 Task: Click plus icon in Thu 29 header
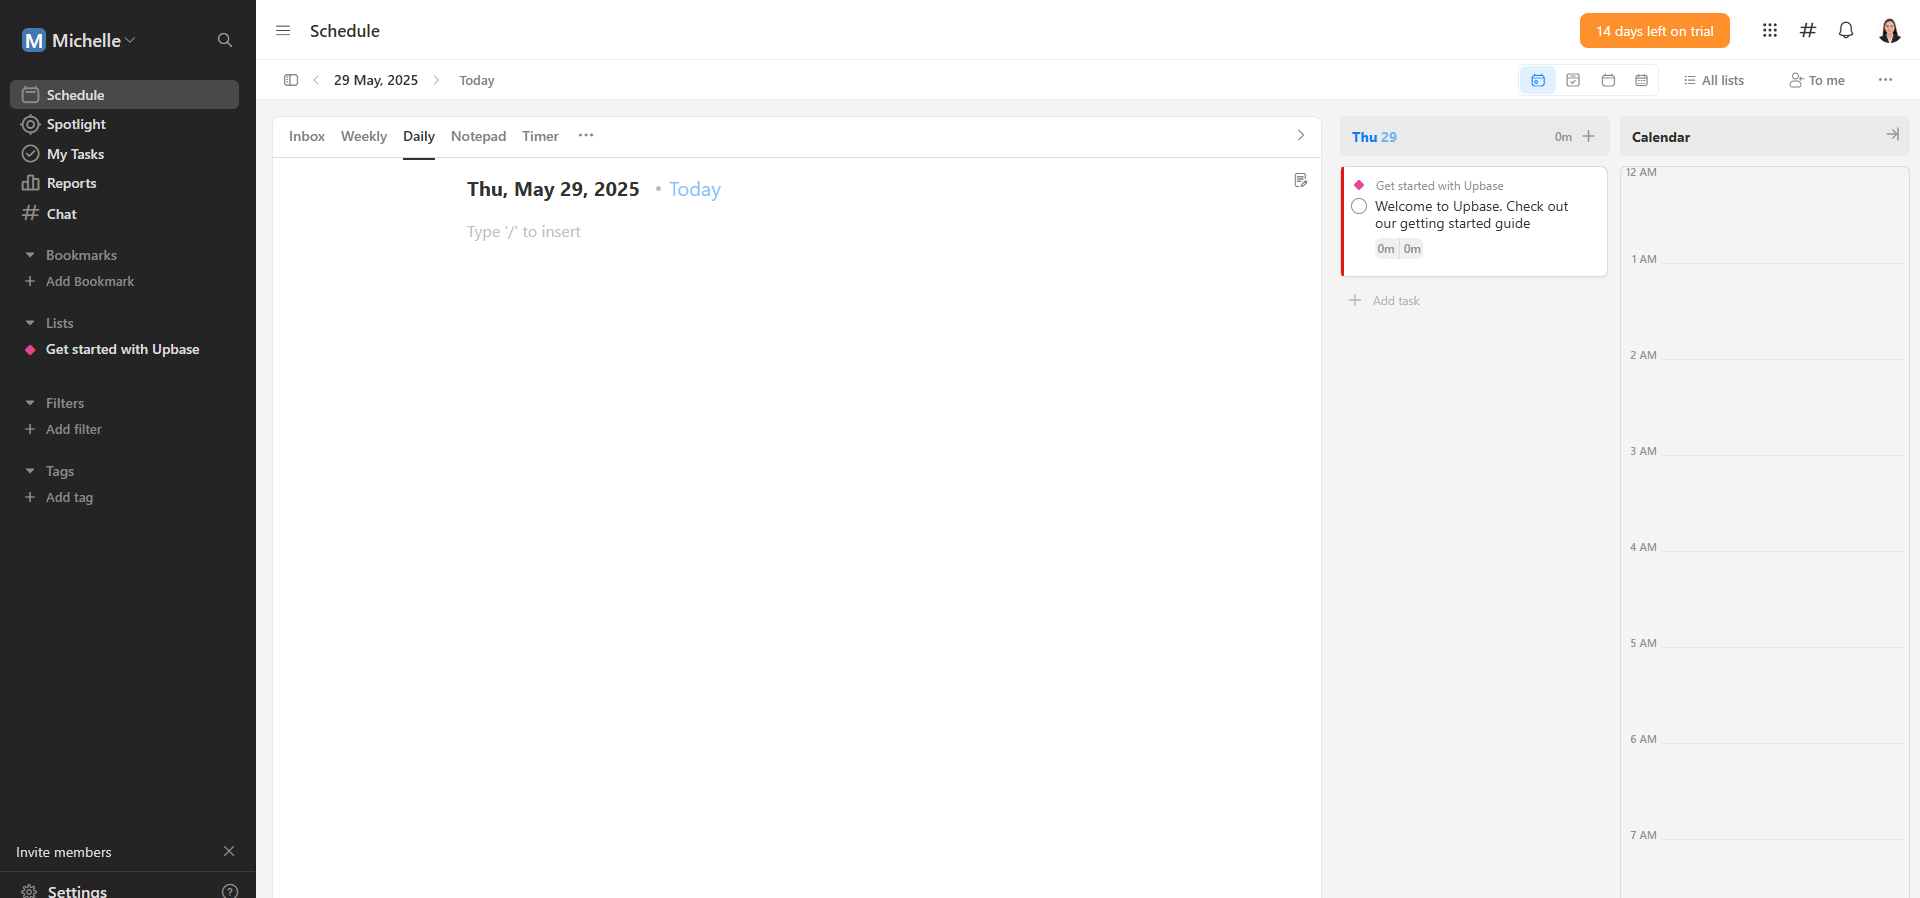pyautogui.click(x=1589, y=137)
